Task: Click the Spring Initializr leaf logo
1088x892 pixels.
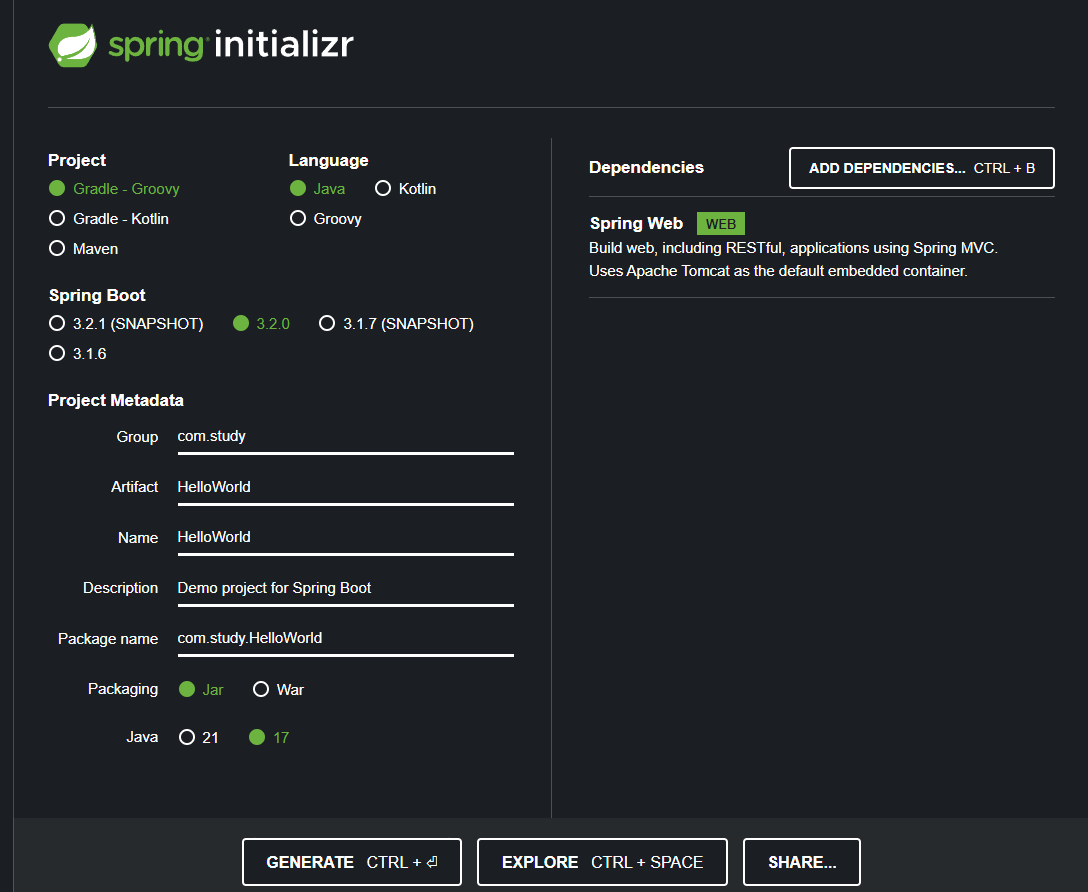Action: tap(73, 45)
